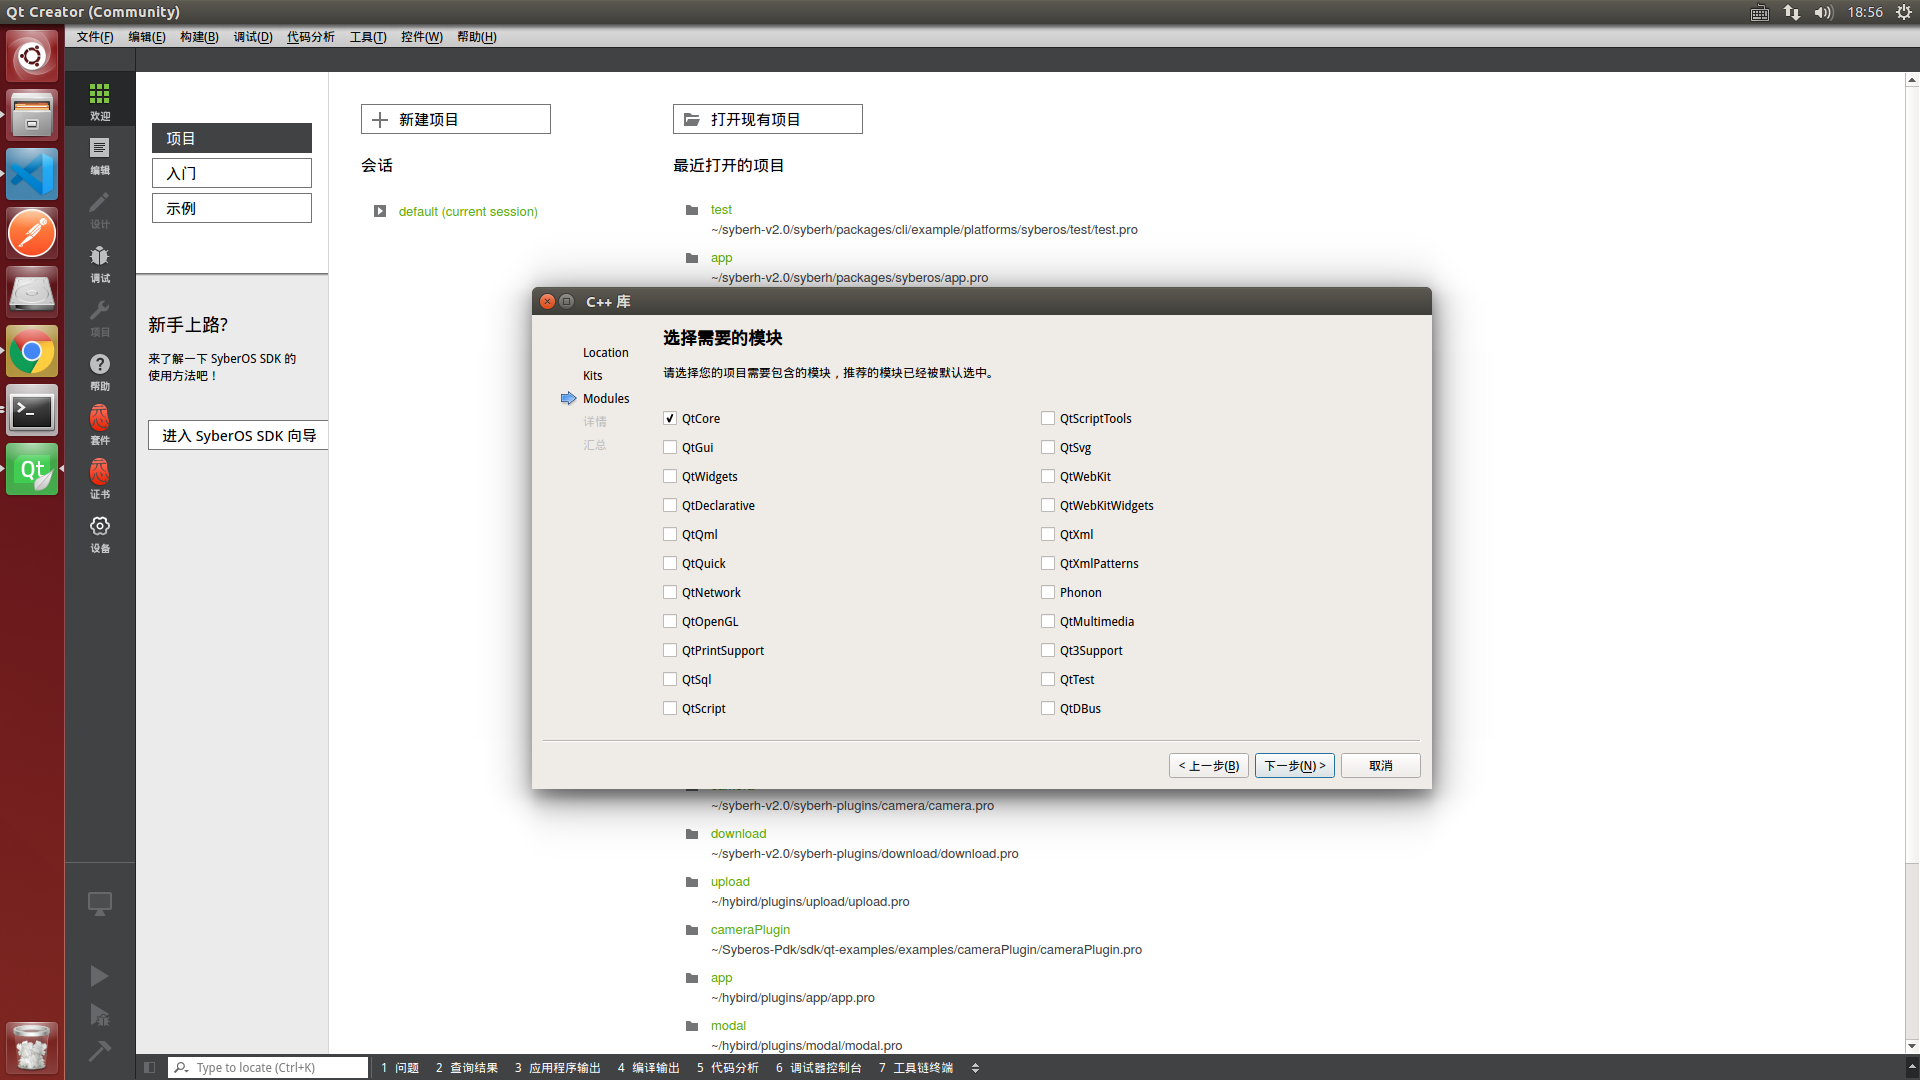
Task: Click the 新建项目 button
Action: point(456,119)
